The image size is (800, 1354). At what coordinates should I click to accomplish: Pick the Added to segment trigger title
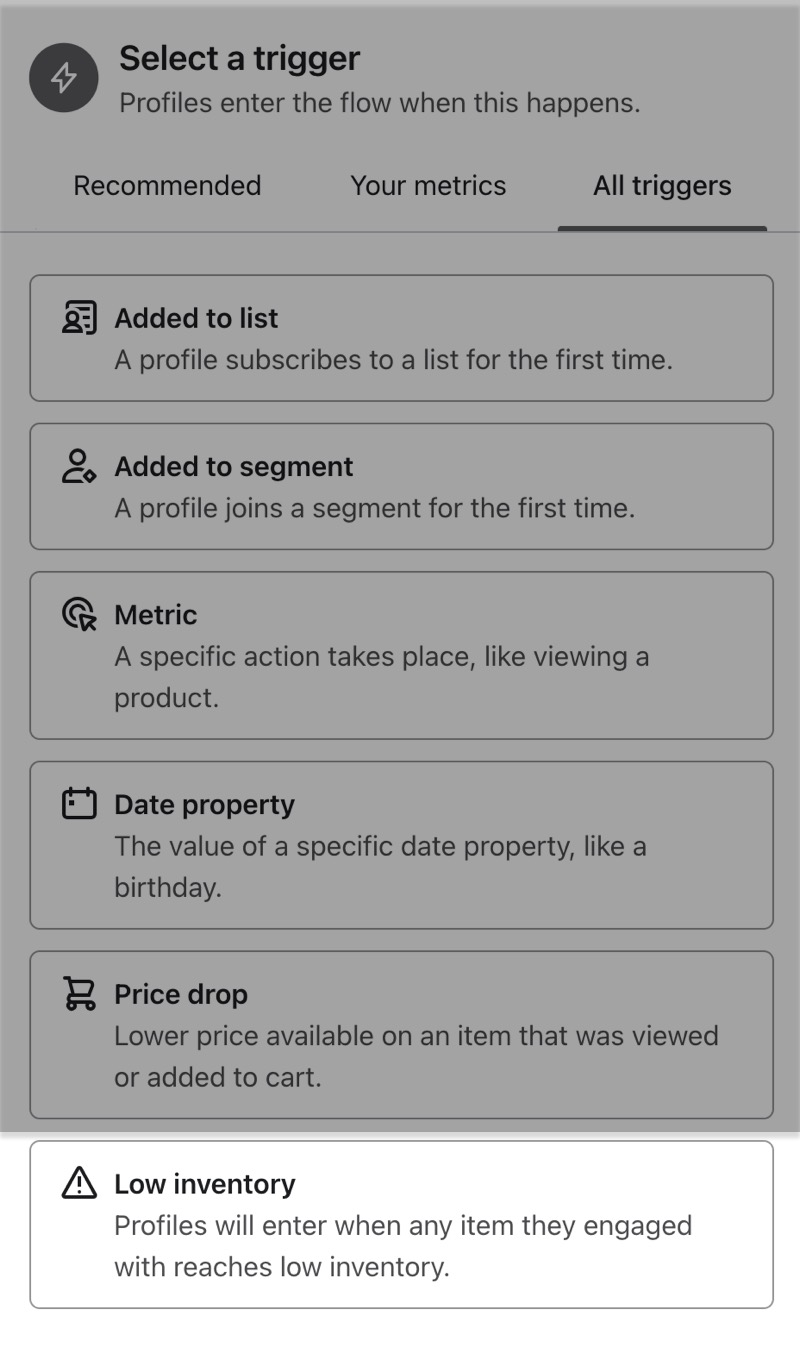(234, 466)
